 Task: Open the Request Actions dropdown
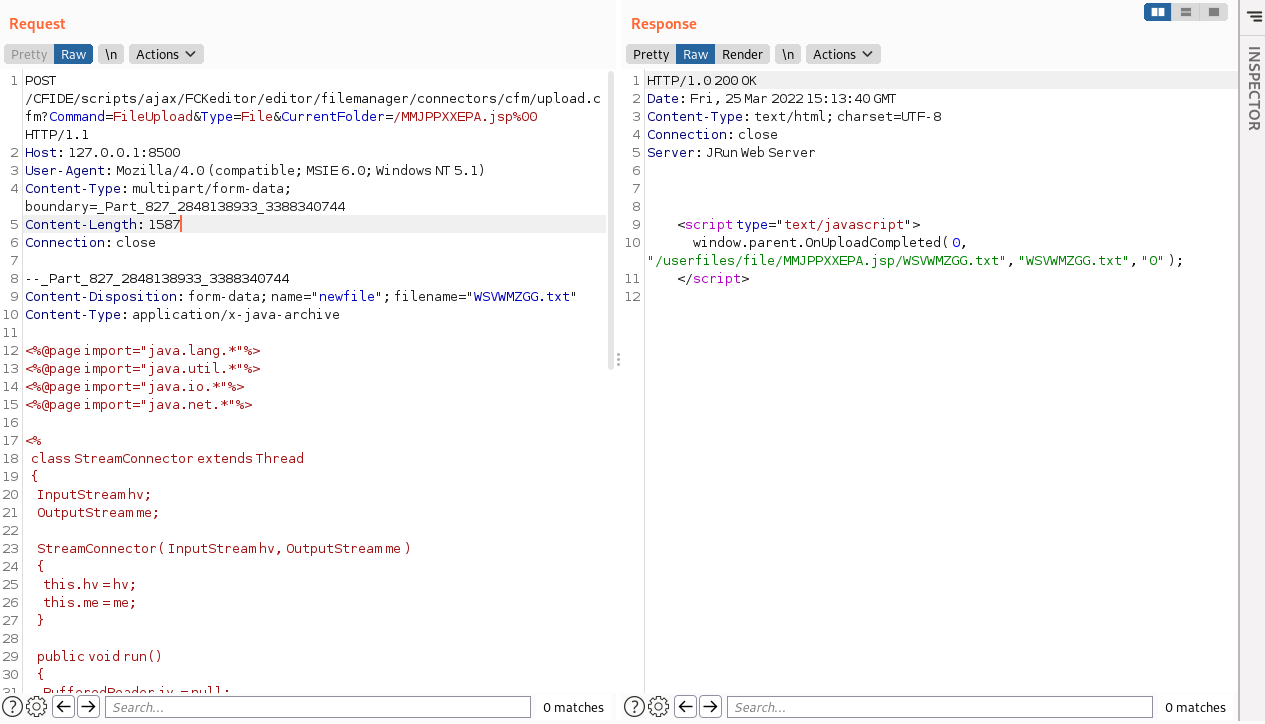tap(166, 54)
